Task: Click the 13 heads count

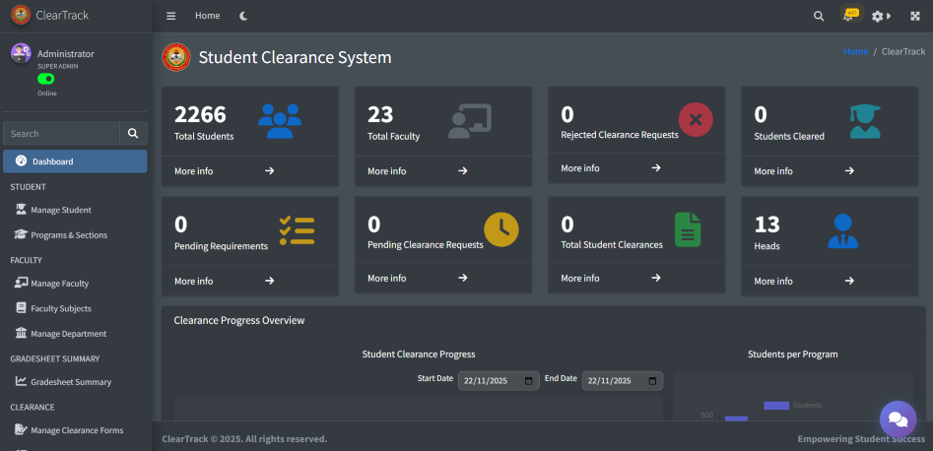Action: pyautogui.click(x=767, y=224)
